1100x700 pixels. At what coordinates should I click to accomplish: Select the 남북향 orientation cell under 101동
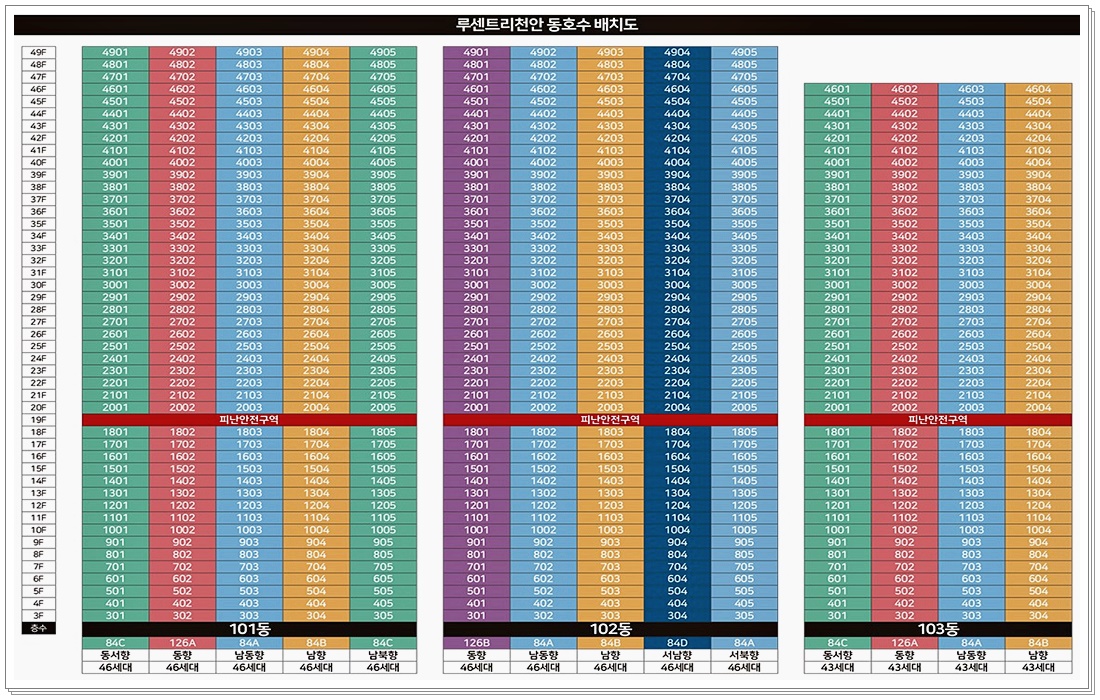[x=383, y=655]
